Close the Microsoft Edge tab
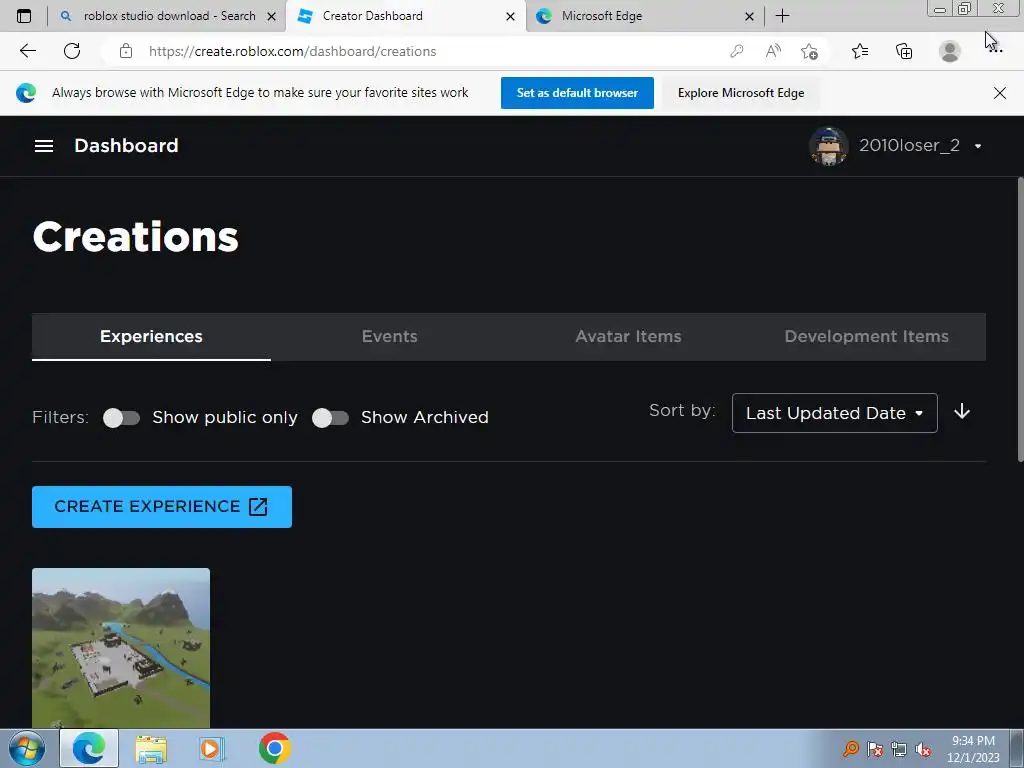 (750, 16)
